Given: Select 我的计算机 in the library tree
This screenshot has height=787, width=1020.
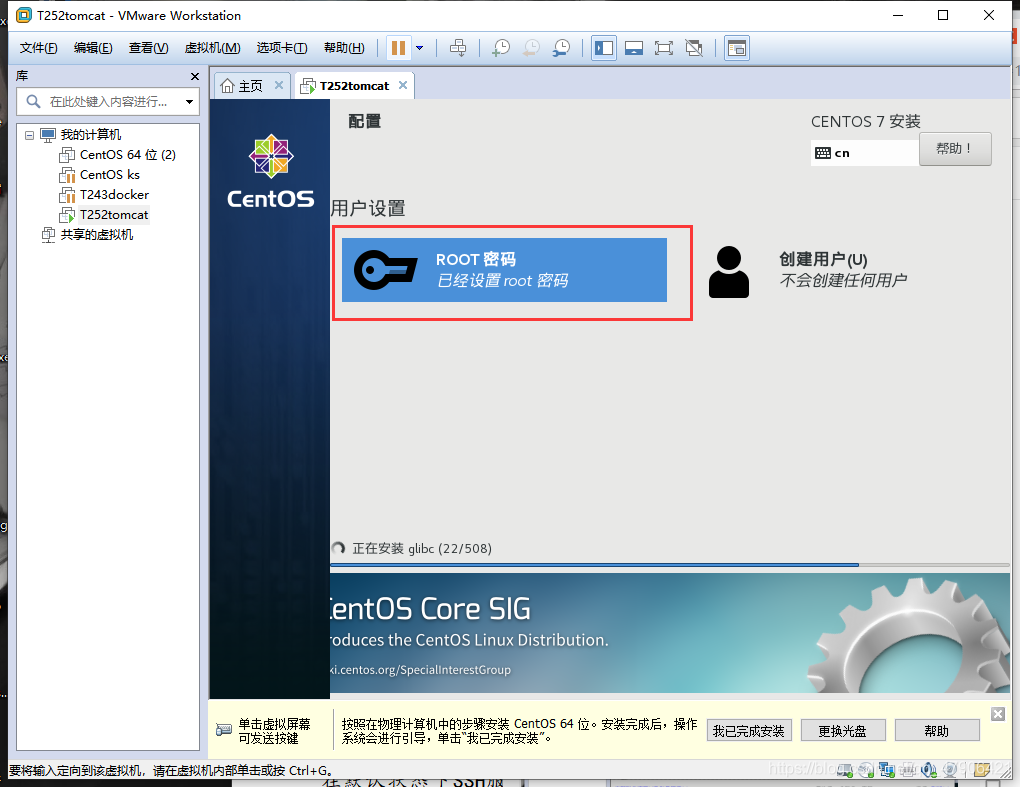Looking at the screenshot, I should point(90,135).
